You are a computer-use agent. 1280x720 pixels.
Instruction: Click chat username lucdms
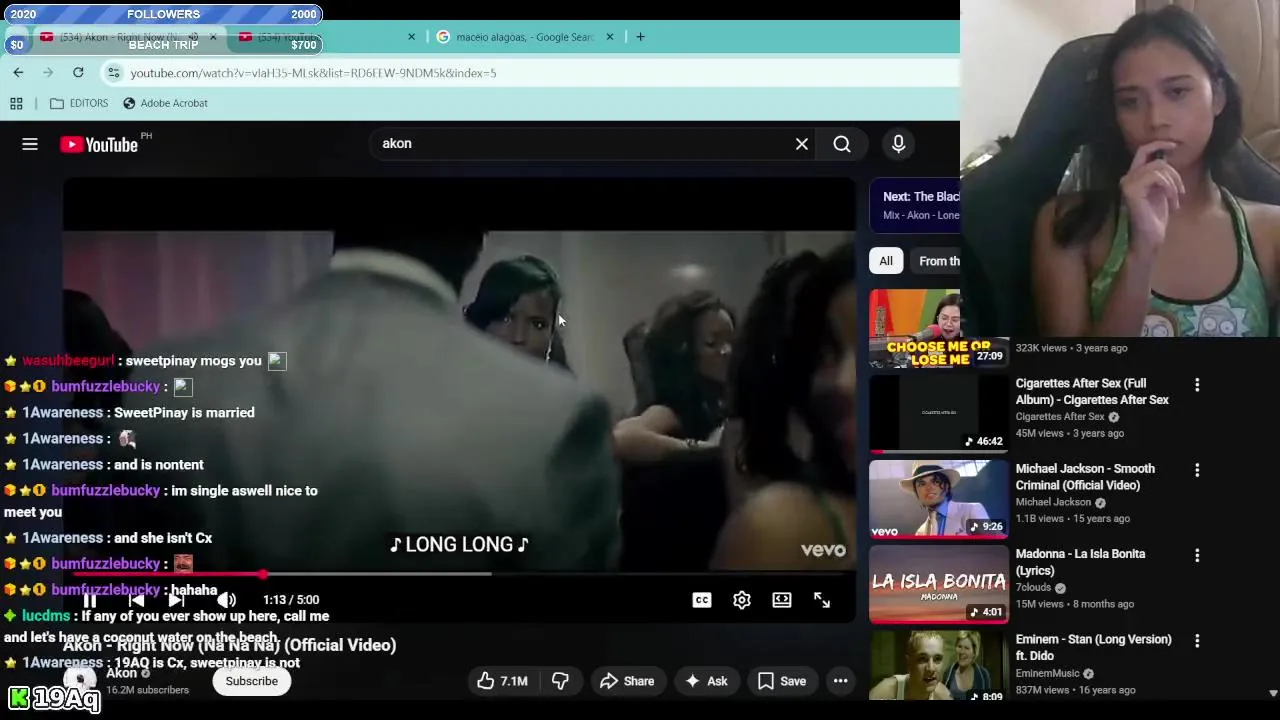click(46, 616)
